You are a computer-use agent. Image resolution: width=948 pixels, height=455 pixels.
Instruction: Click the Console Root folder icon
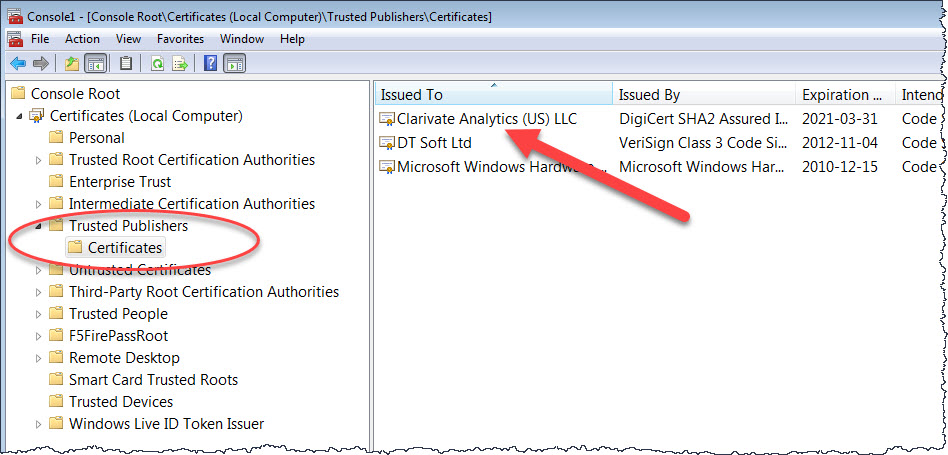[x=19, y=93]
